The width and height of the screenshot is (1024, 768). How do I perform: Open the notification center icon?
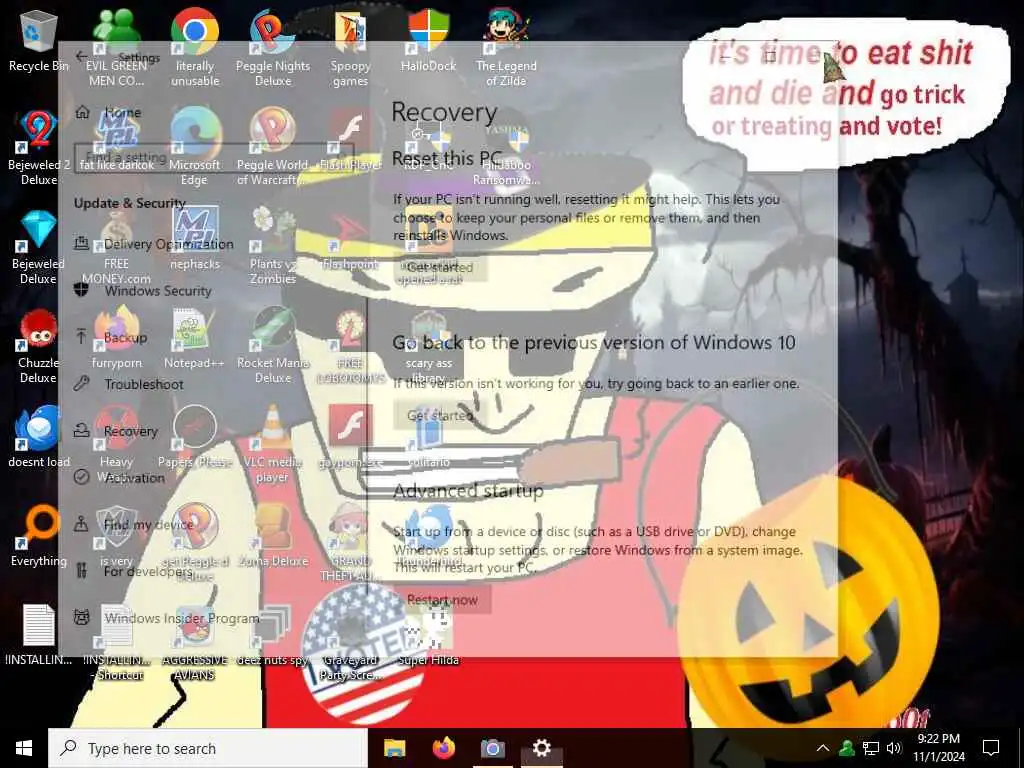(x=991, y=748)
